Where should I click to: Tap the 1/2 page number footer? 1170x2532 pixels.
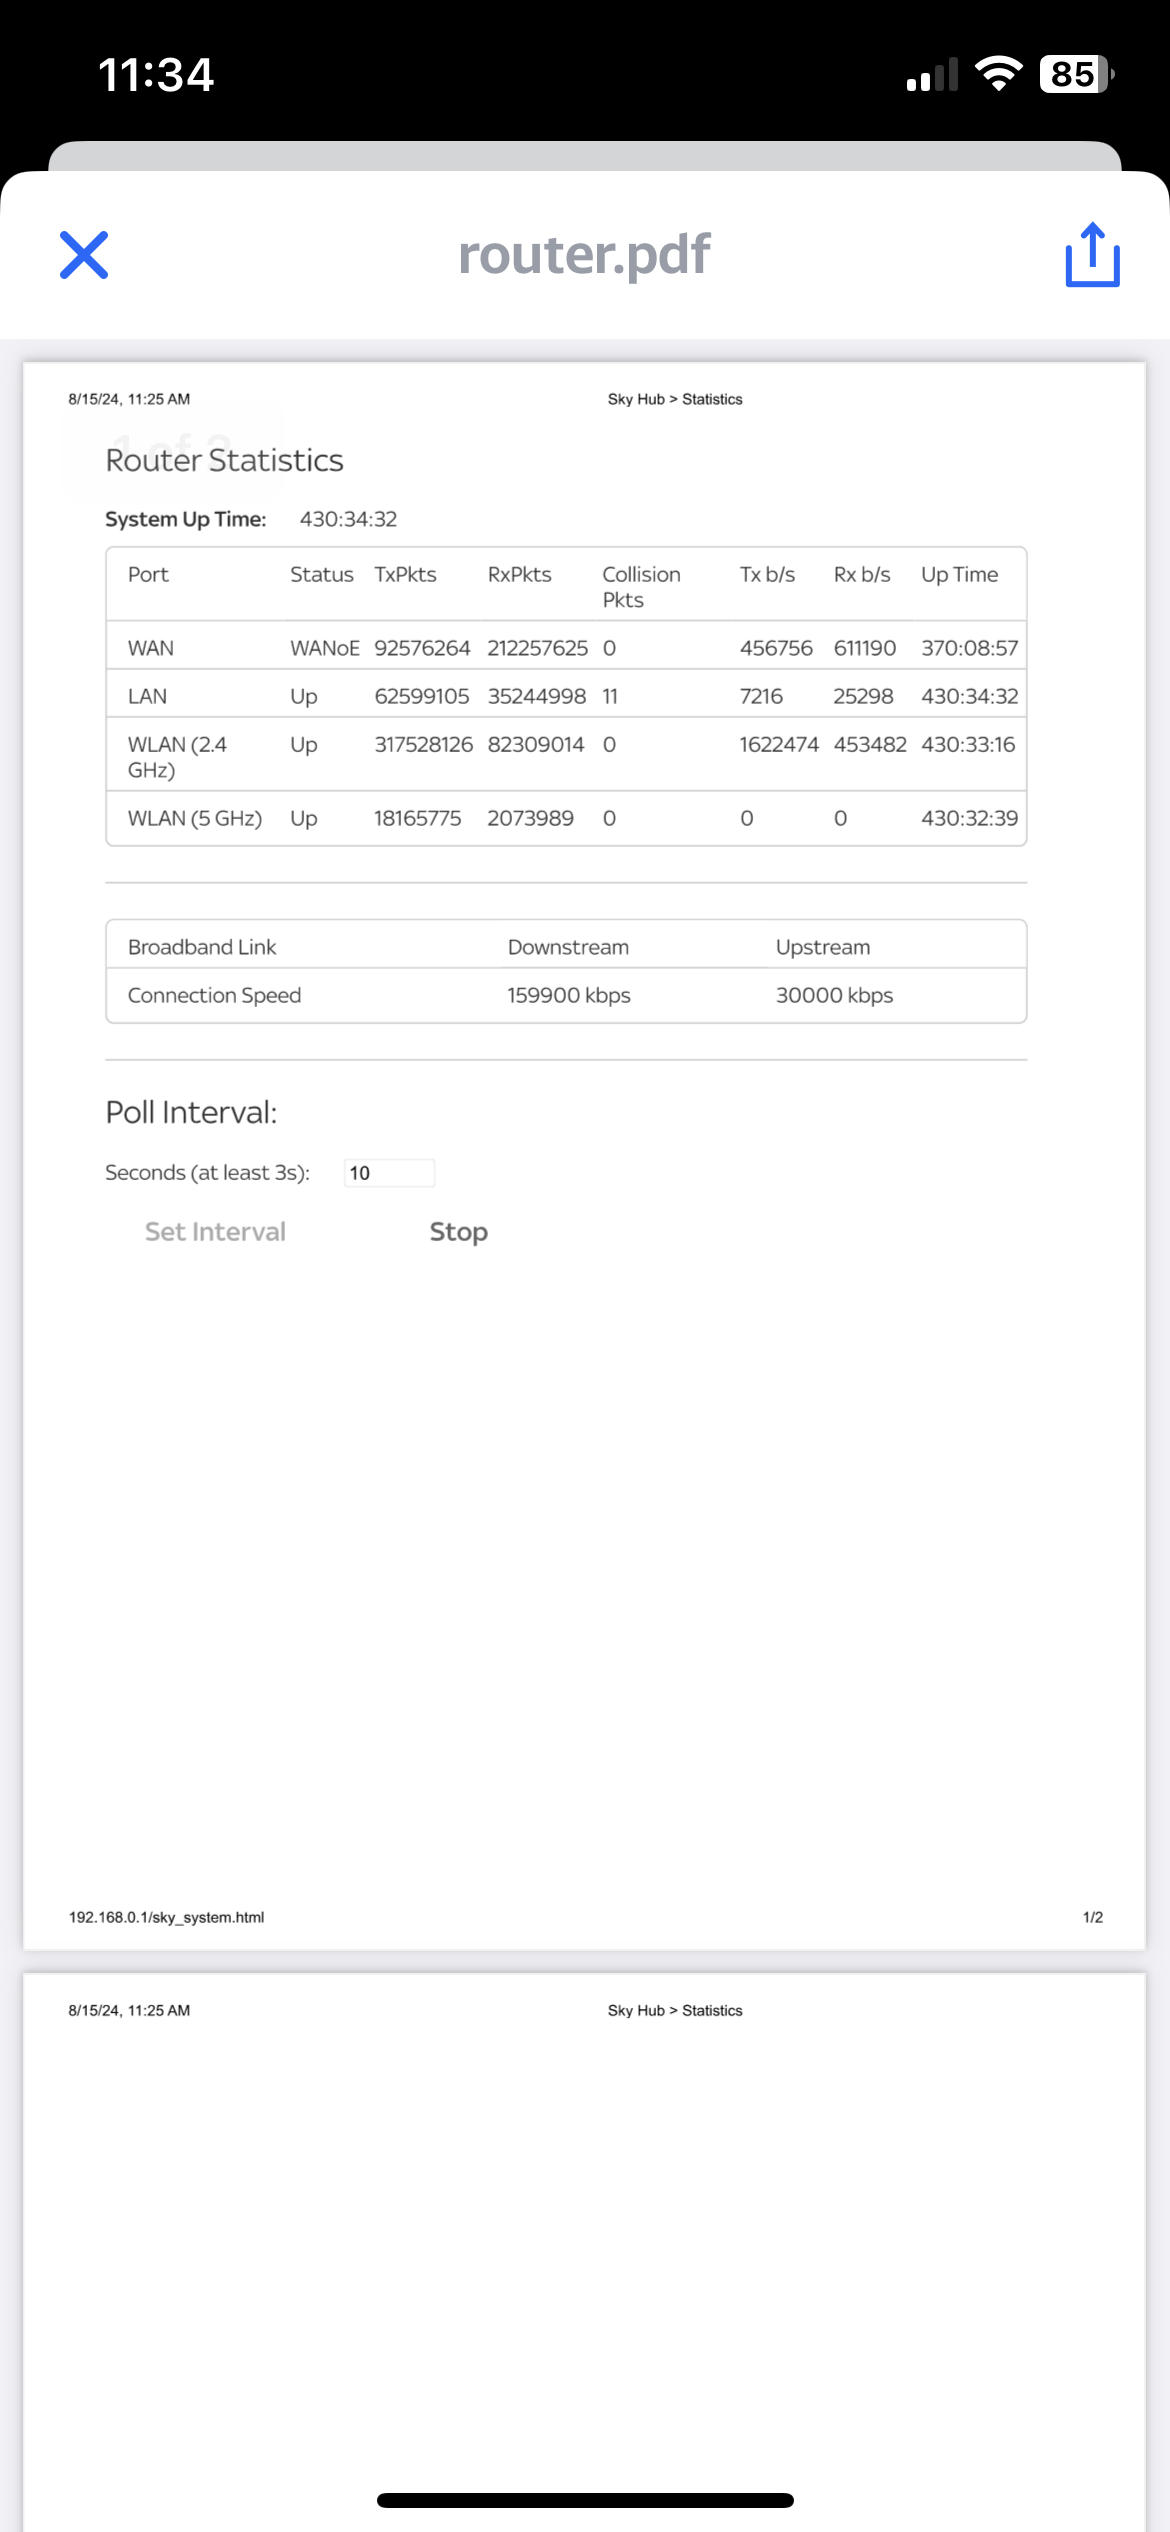click(x=1092, y=1917)
